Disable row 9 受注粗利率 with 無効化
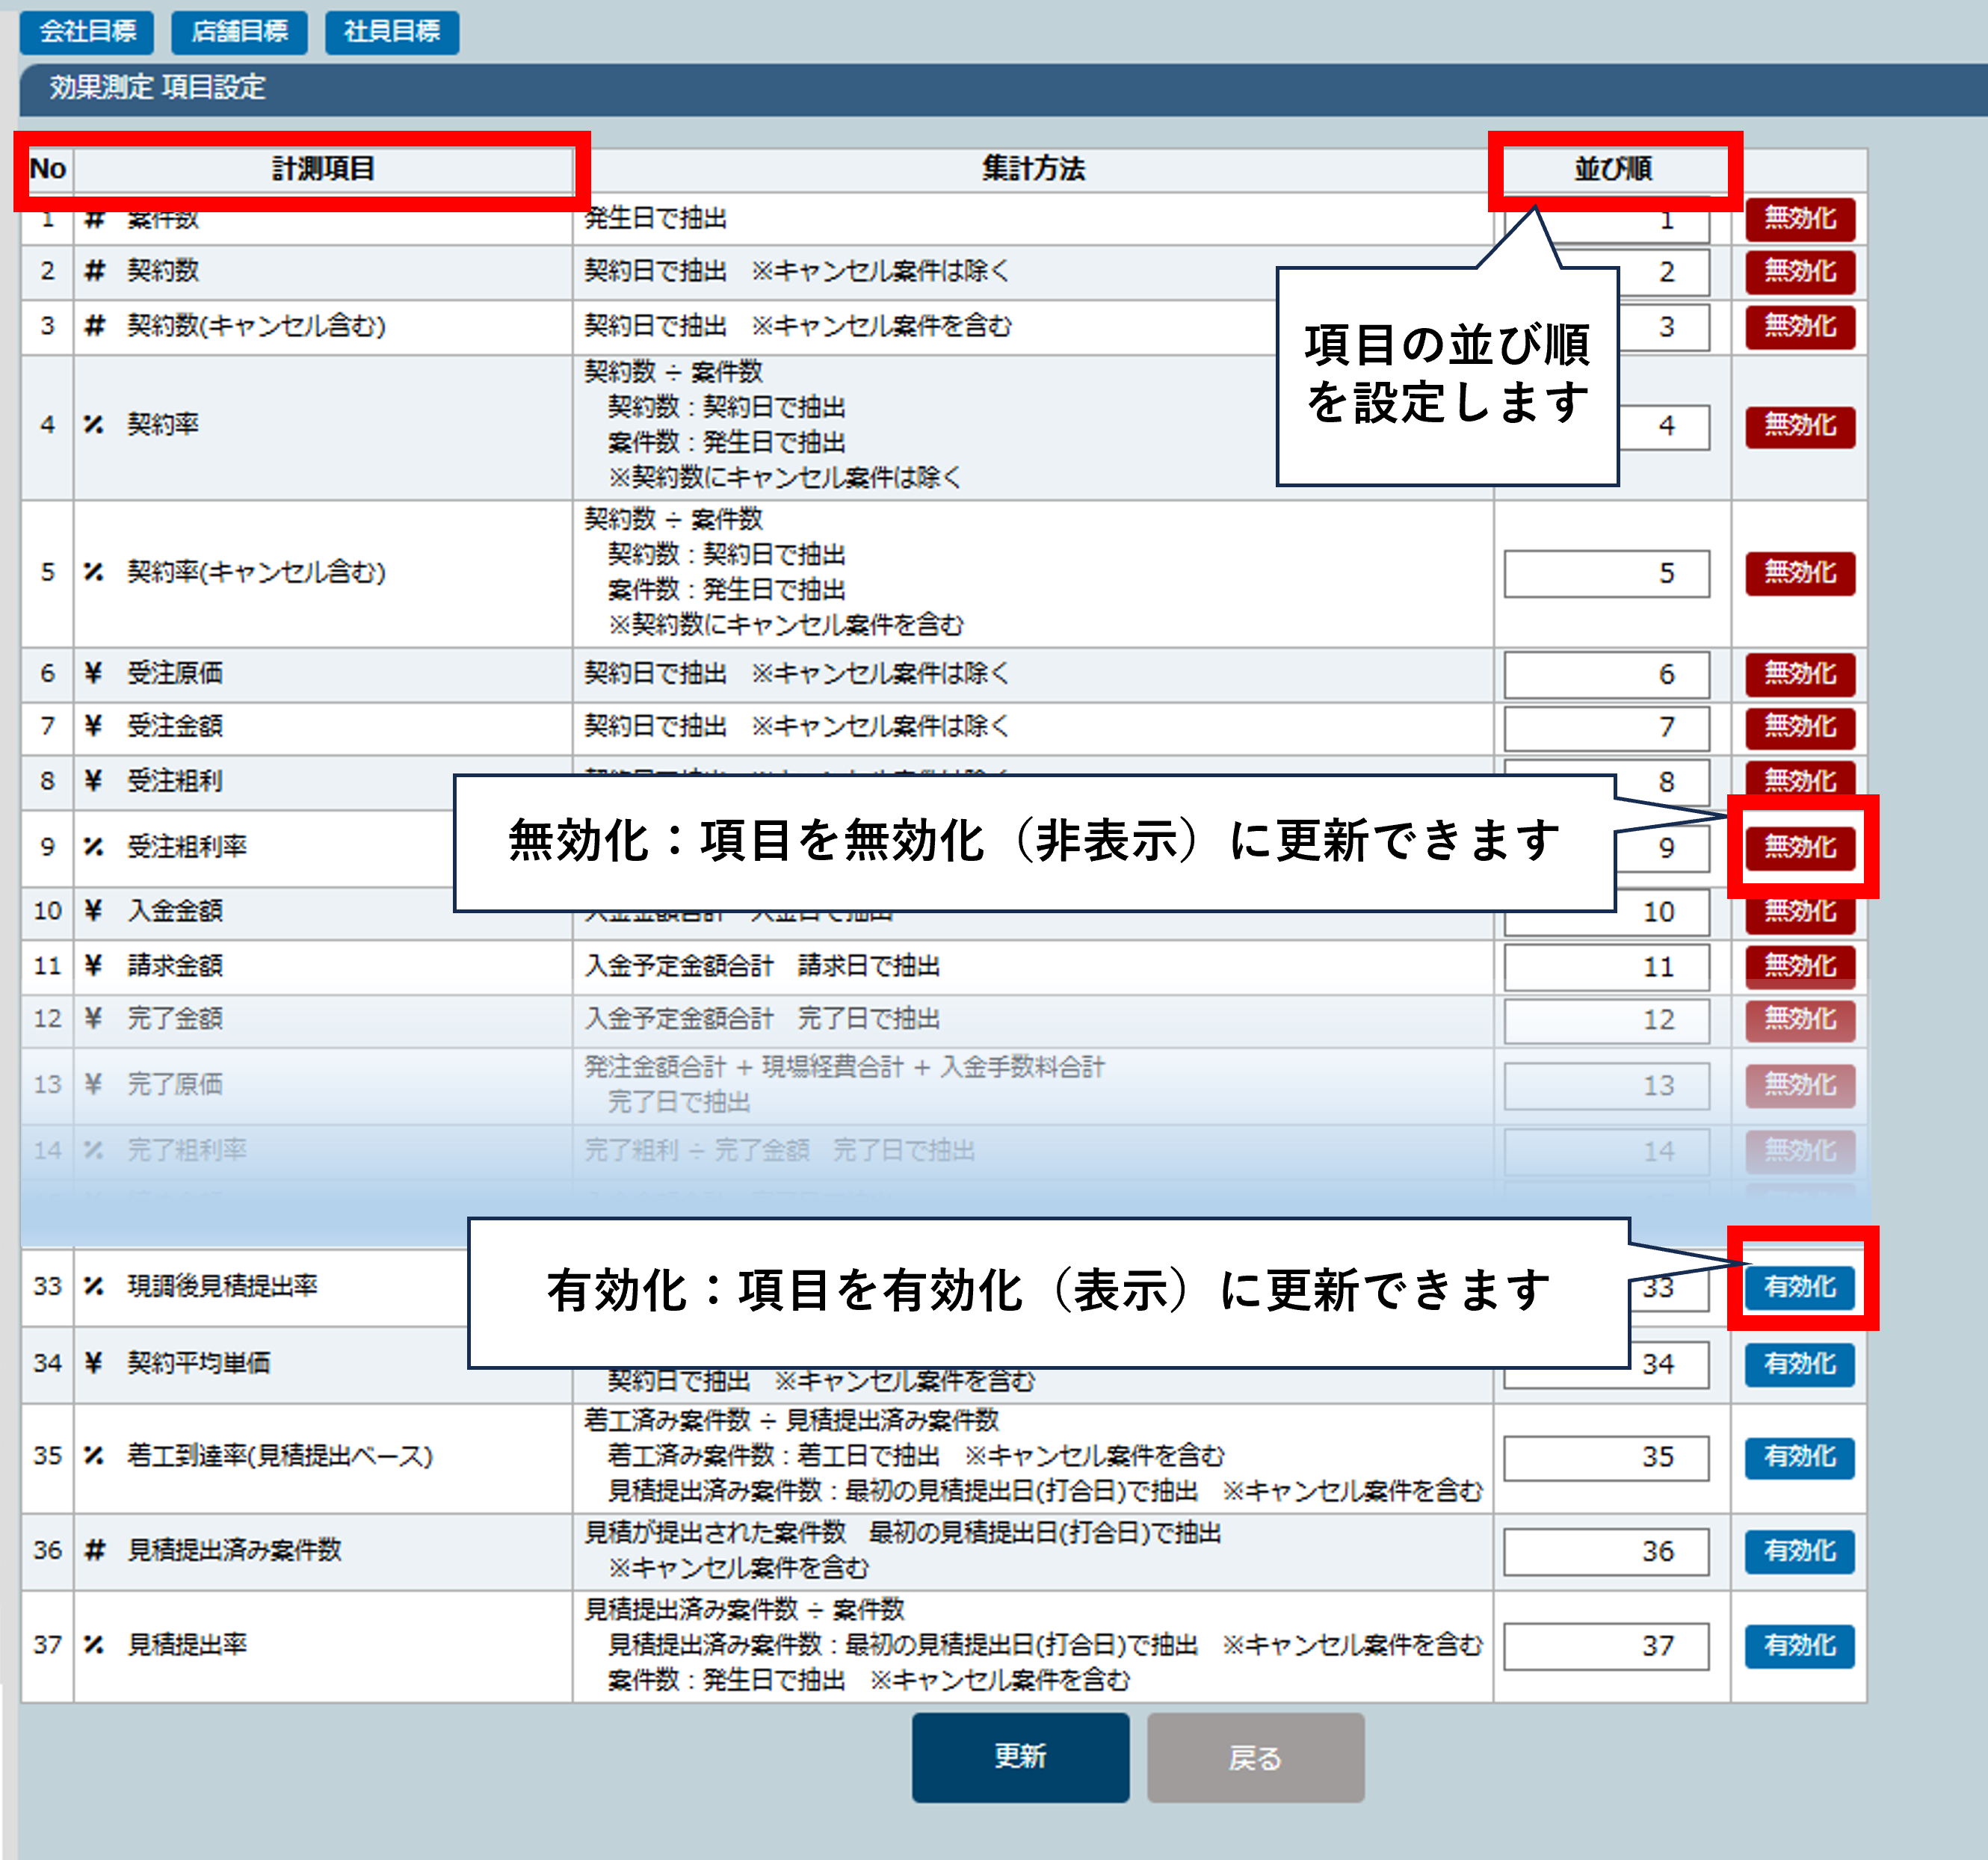This screenshot has width=1988, height=1860. [1799, 847]
